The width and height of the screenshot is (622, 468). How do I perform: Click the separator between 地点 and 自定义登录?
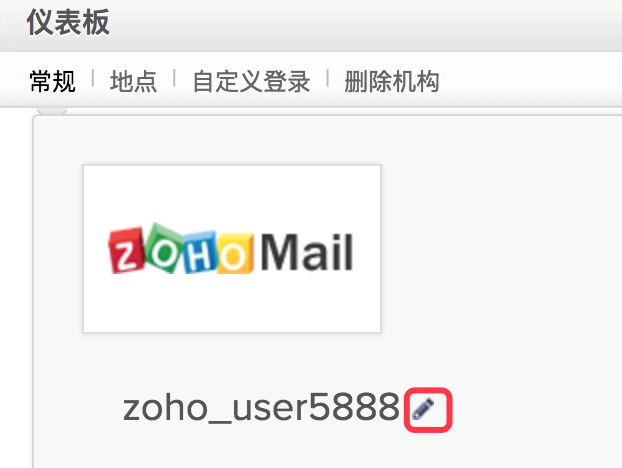click(x=174, y=78)
